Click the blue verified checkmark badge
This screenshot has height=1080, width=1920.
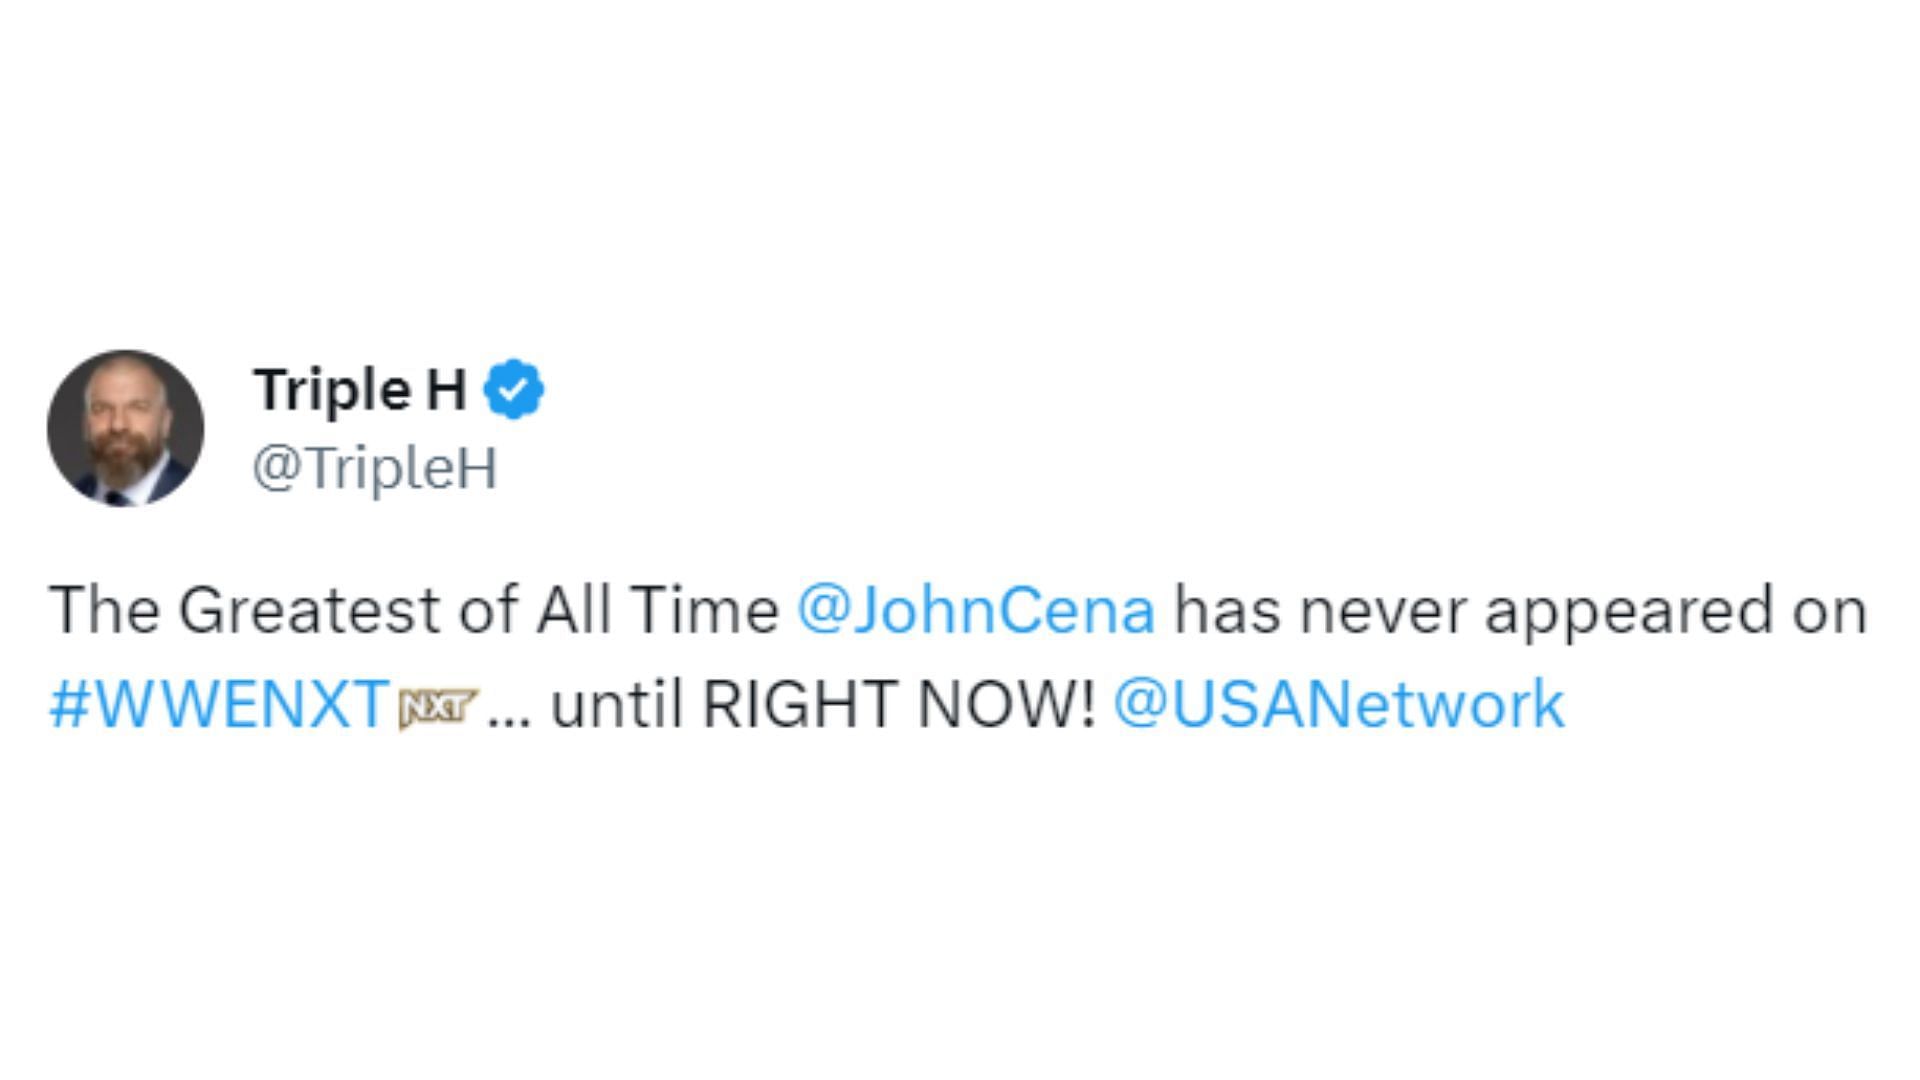coord(514,390)
